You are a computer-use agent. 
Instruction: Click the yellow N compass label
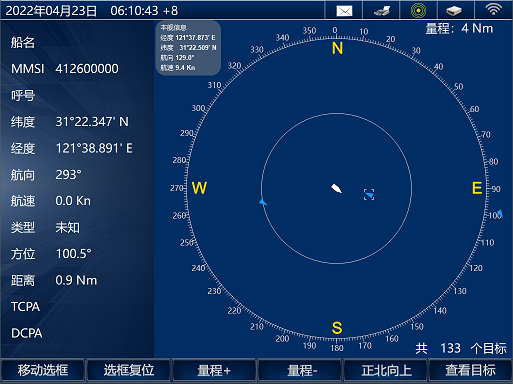[x=337, y=49]
